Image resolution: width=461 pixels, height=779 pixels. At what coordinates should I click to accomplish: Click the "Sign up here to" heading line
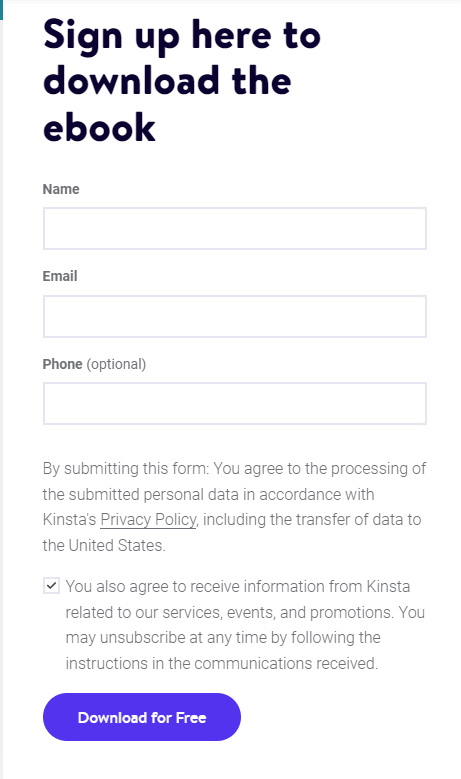(182, 36)
